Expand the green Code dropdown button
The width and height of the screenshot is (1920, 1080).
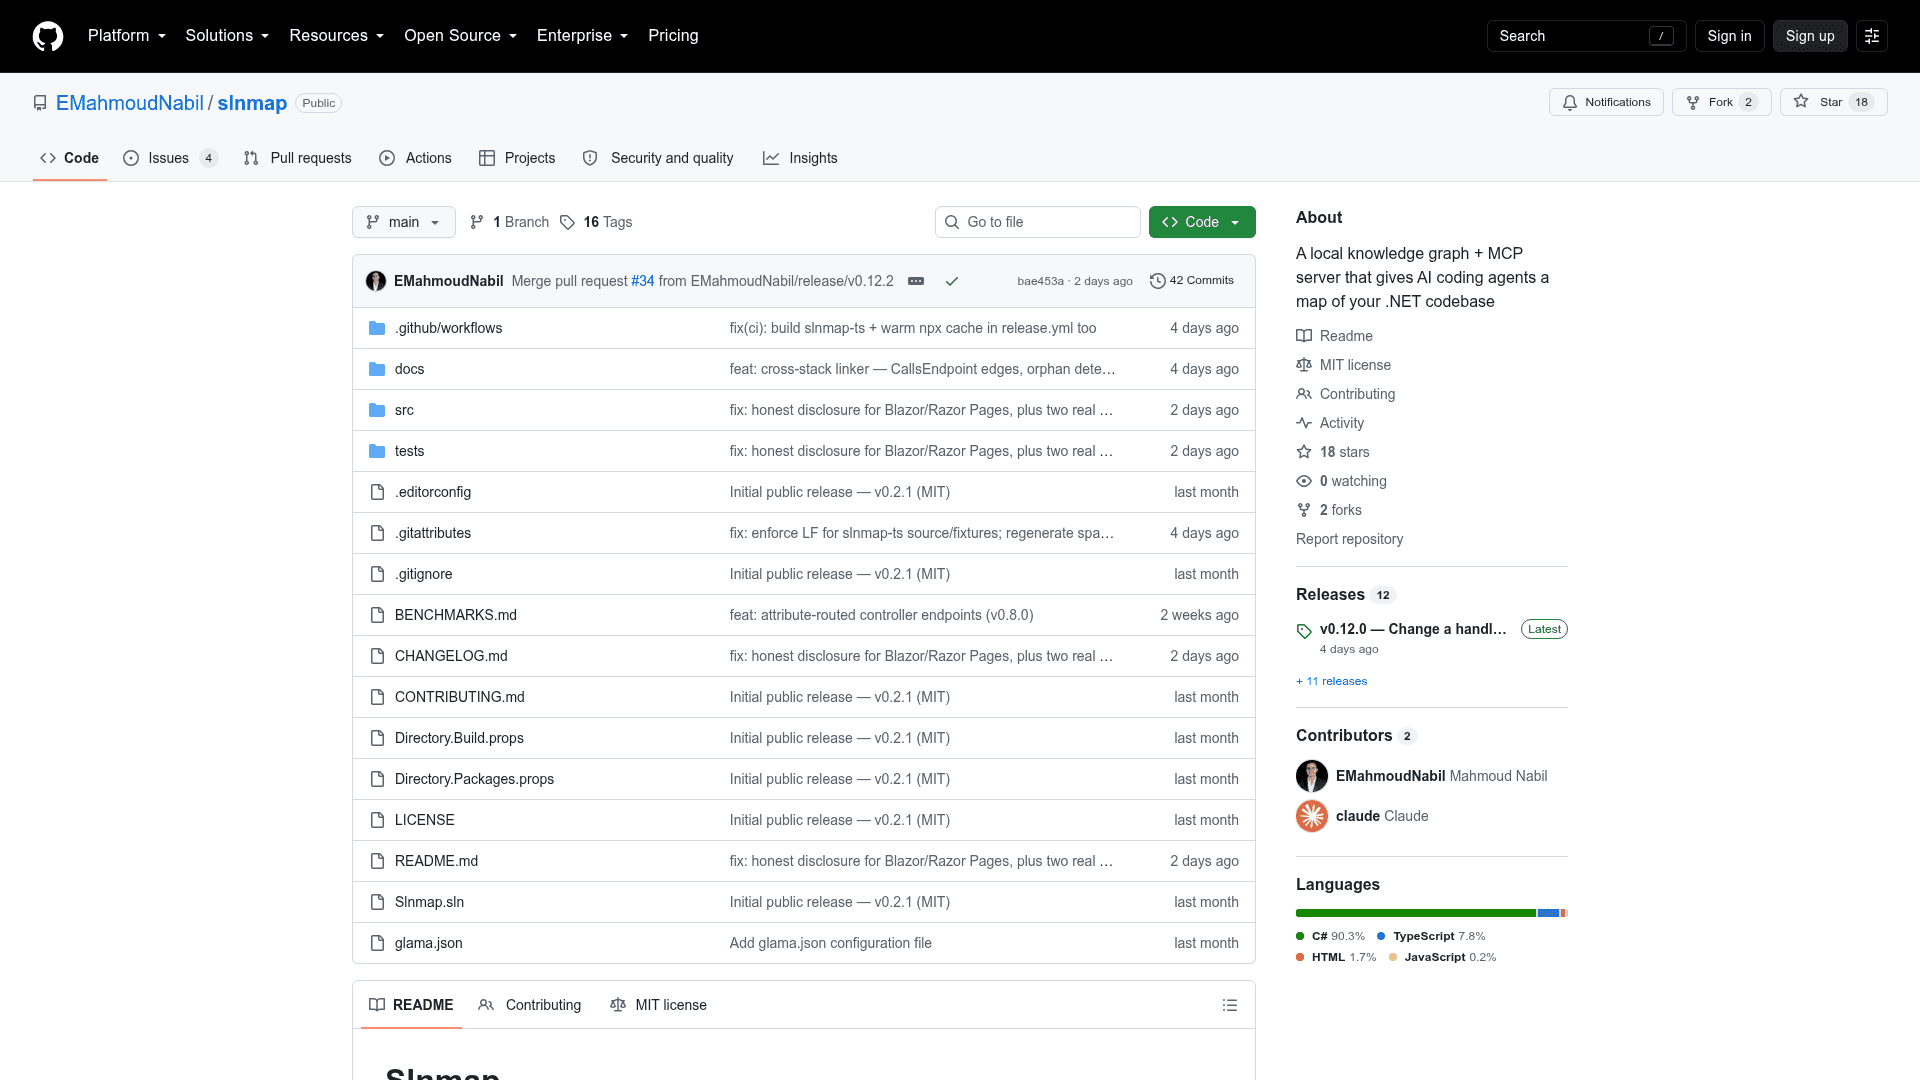click(1202, 222)
